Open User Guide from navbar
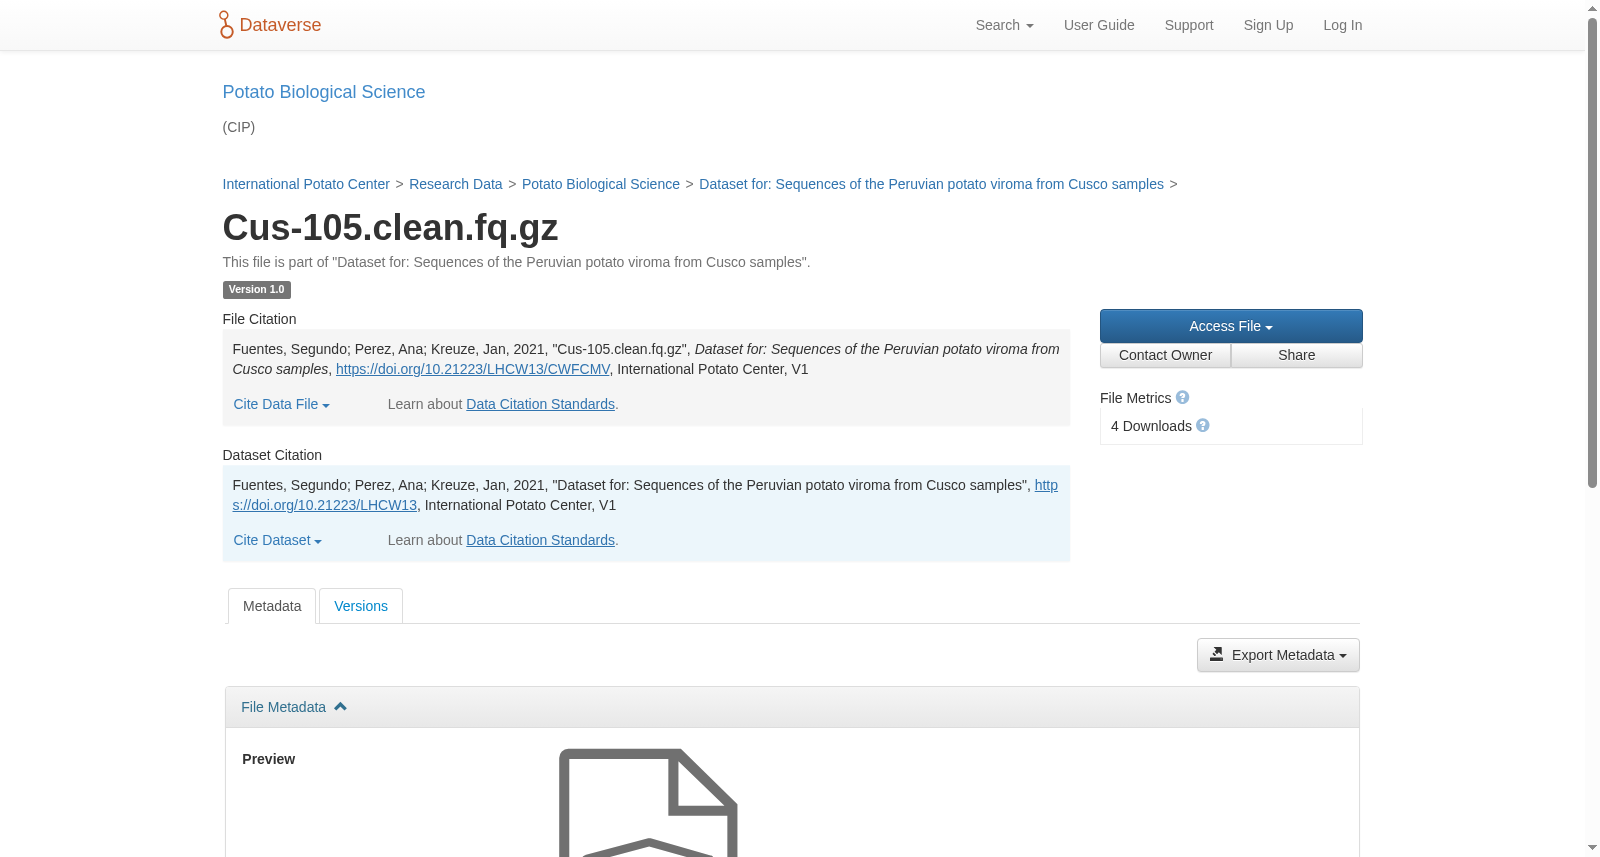The width and height of the screenshot is (1600, 857). tap(1099, 25)
